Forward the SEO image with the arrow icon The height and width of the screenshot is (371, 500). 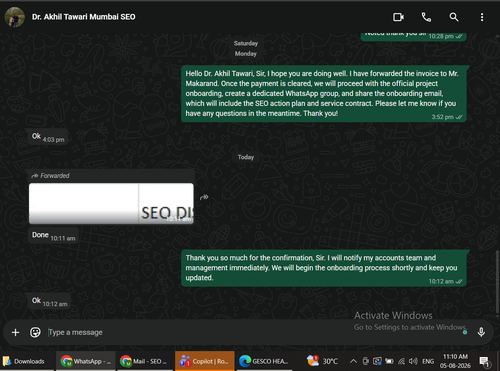pyautogui.click(x=204, y=197)
